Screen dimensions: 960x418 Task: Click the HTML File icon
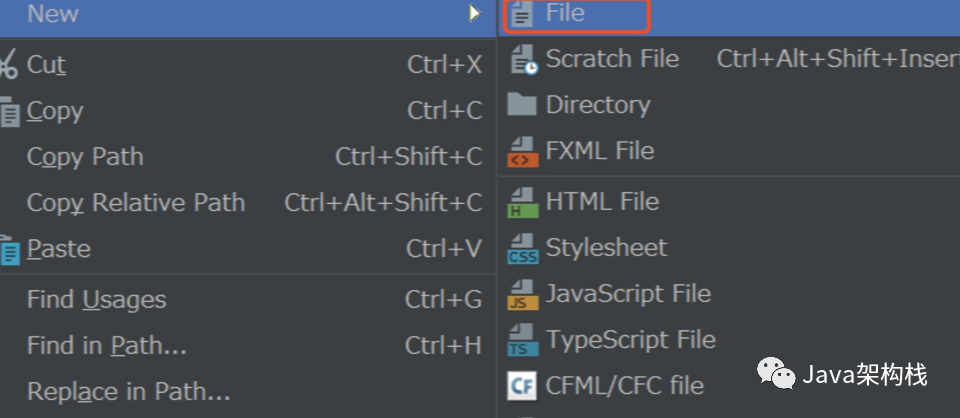522,201
